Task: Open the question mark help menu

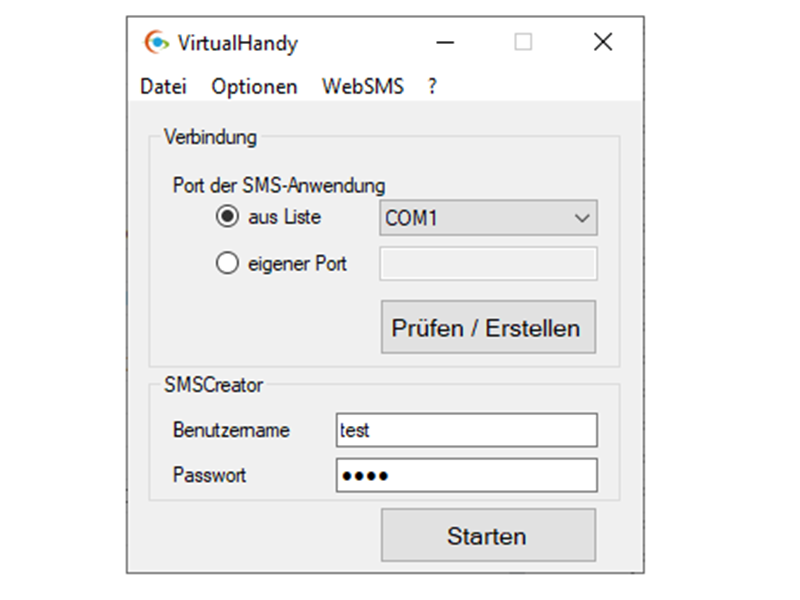Action: (x=432, y=86)
